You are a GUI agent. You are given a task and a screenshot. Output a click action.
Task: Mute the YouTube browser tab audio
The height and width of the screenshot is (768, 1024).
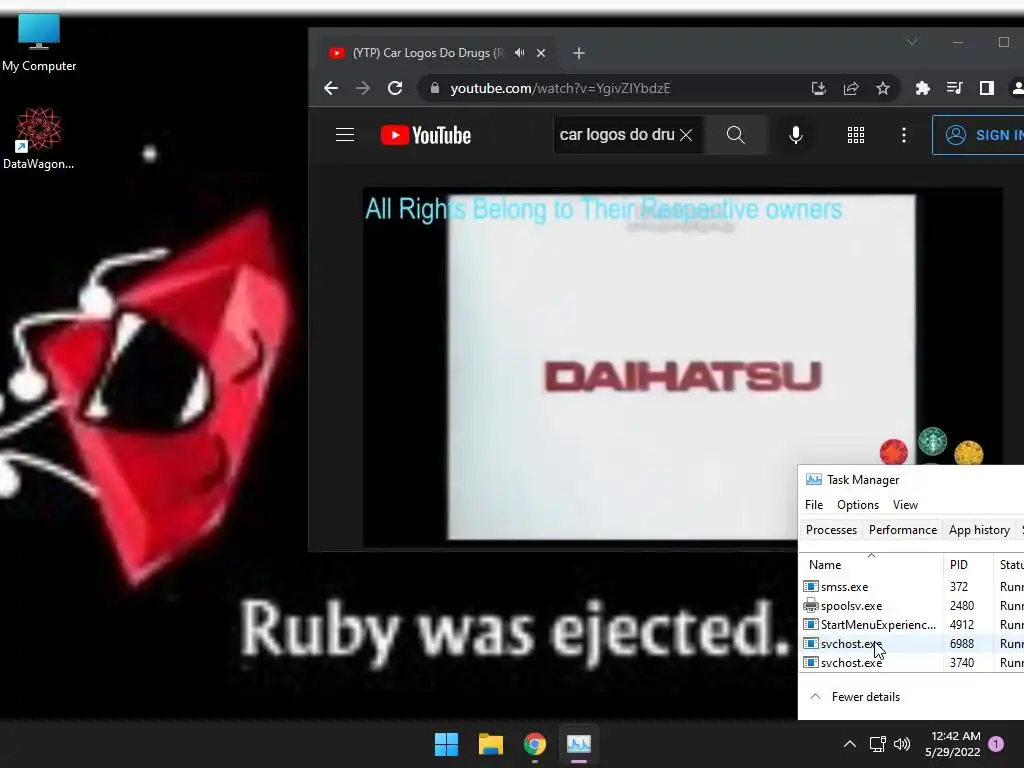[519, 53]
